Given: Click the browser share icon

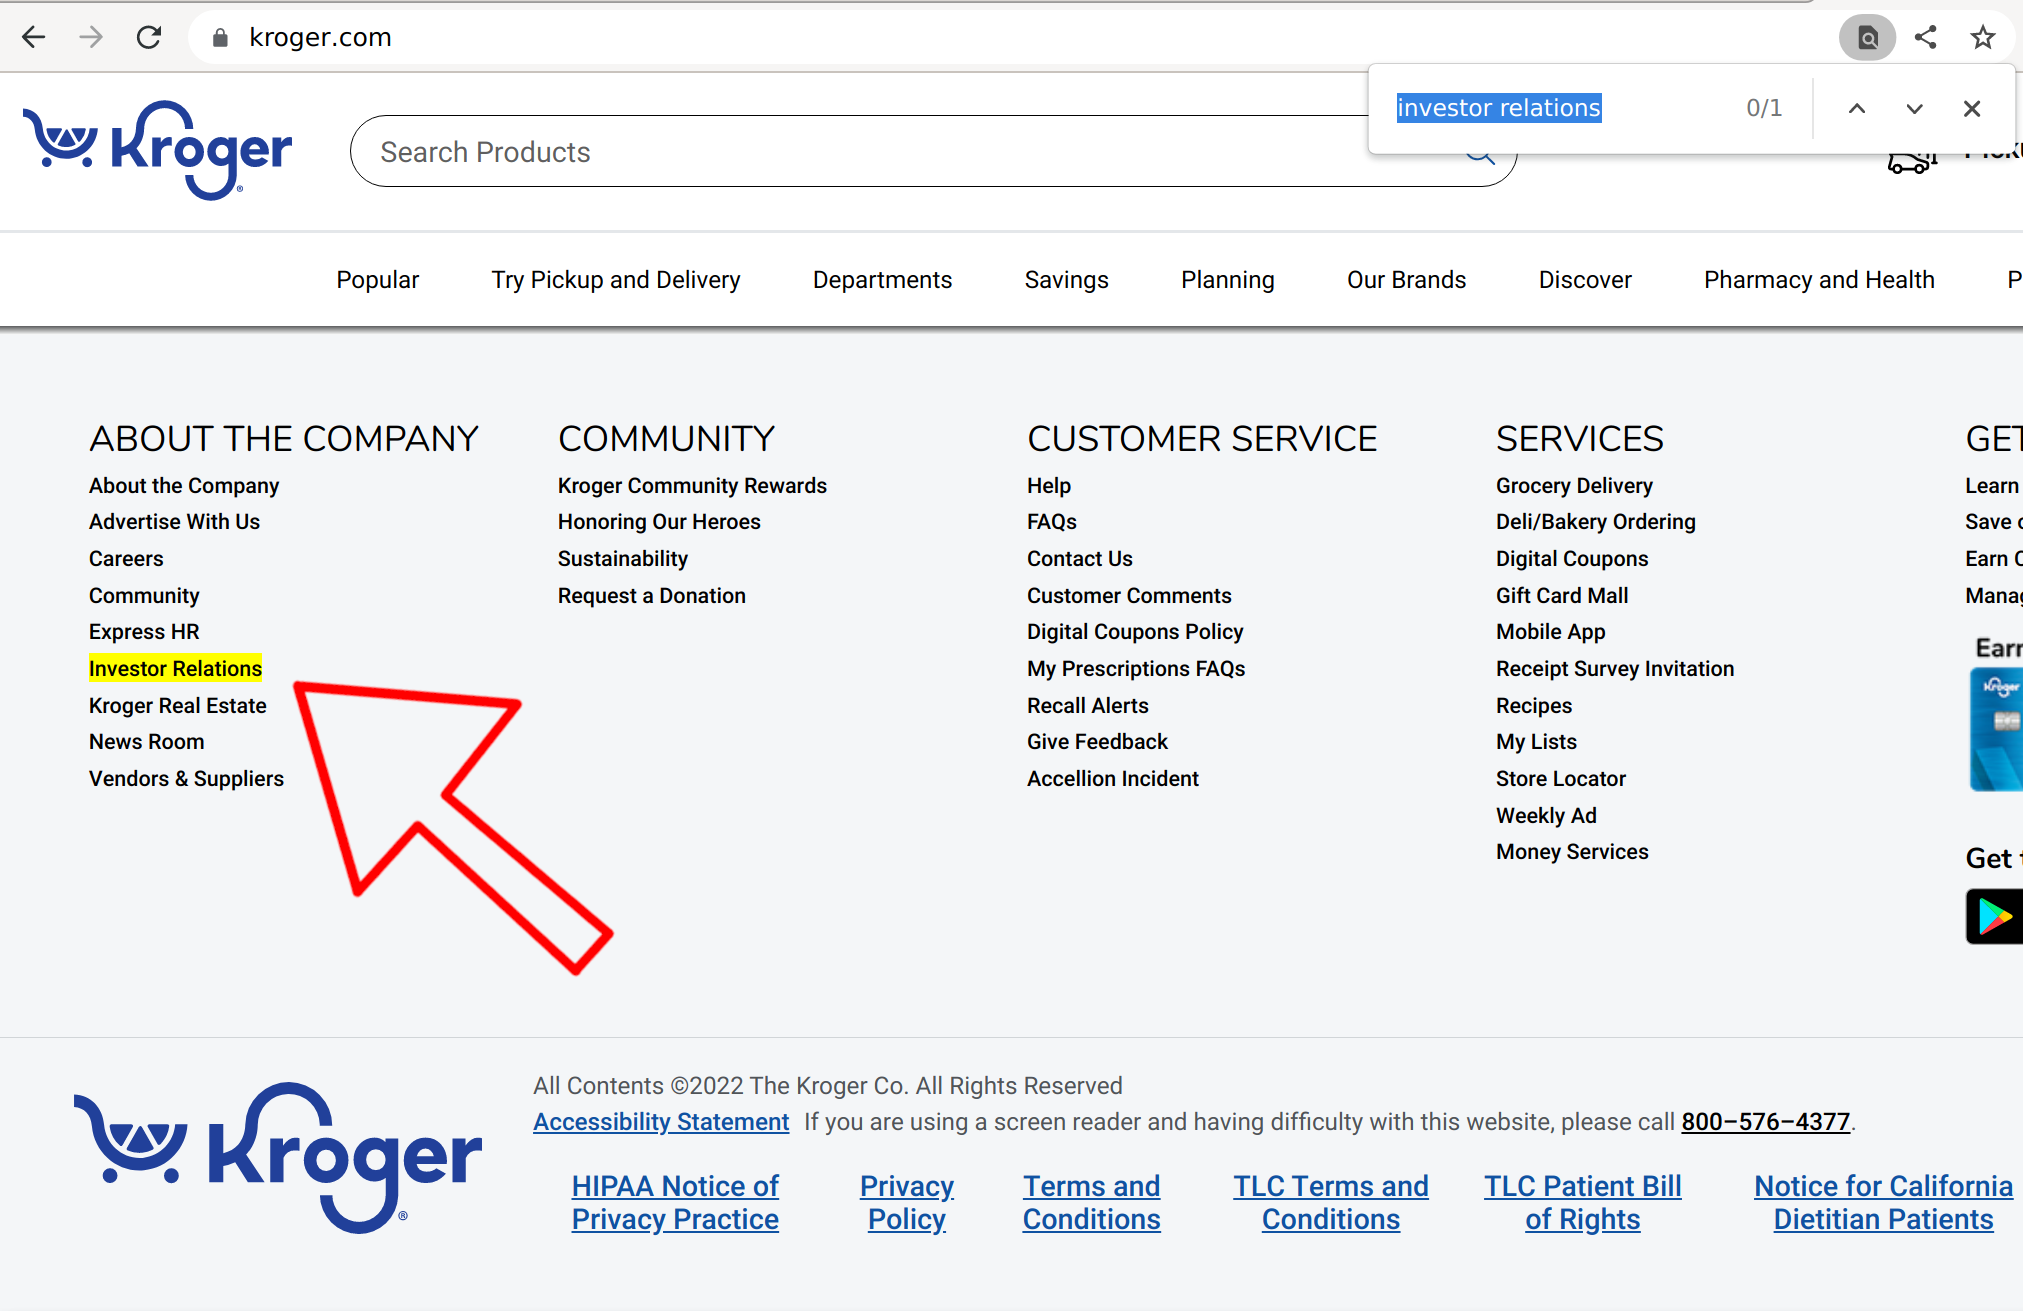Looking at the screenshot, I should pyautogui.click(x=1929, y=35).
